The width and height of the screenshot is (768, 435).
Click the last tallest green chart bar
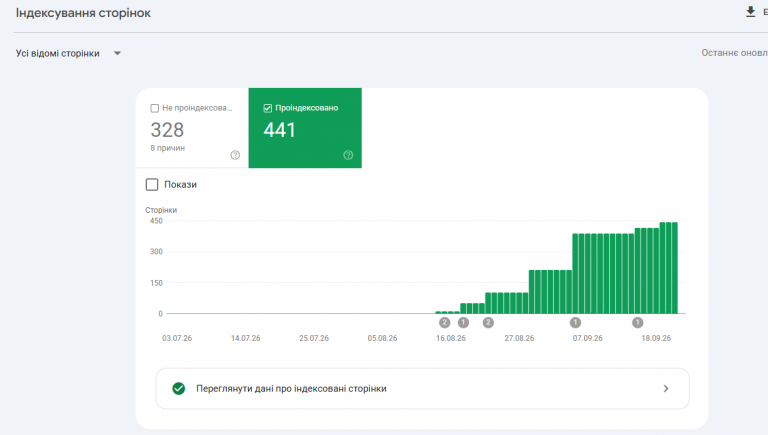click(x=675, y=268)
